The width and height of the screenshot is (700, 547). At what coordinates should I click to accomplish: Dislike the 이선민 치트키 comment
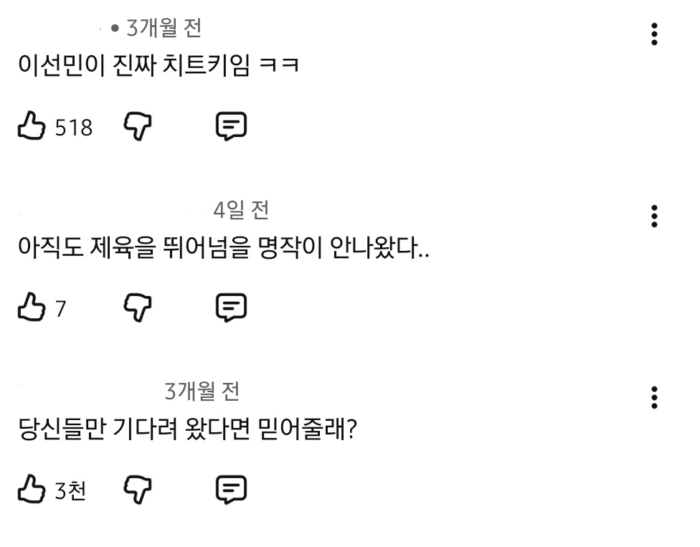[136, 126]
